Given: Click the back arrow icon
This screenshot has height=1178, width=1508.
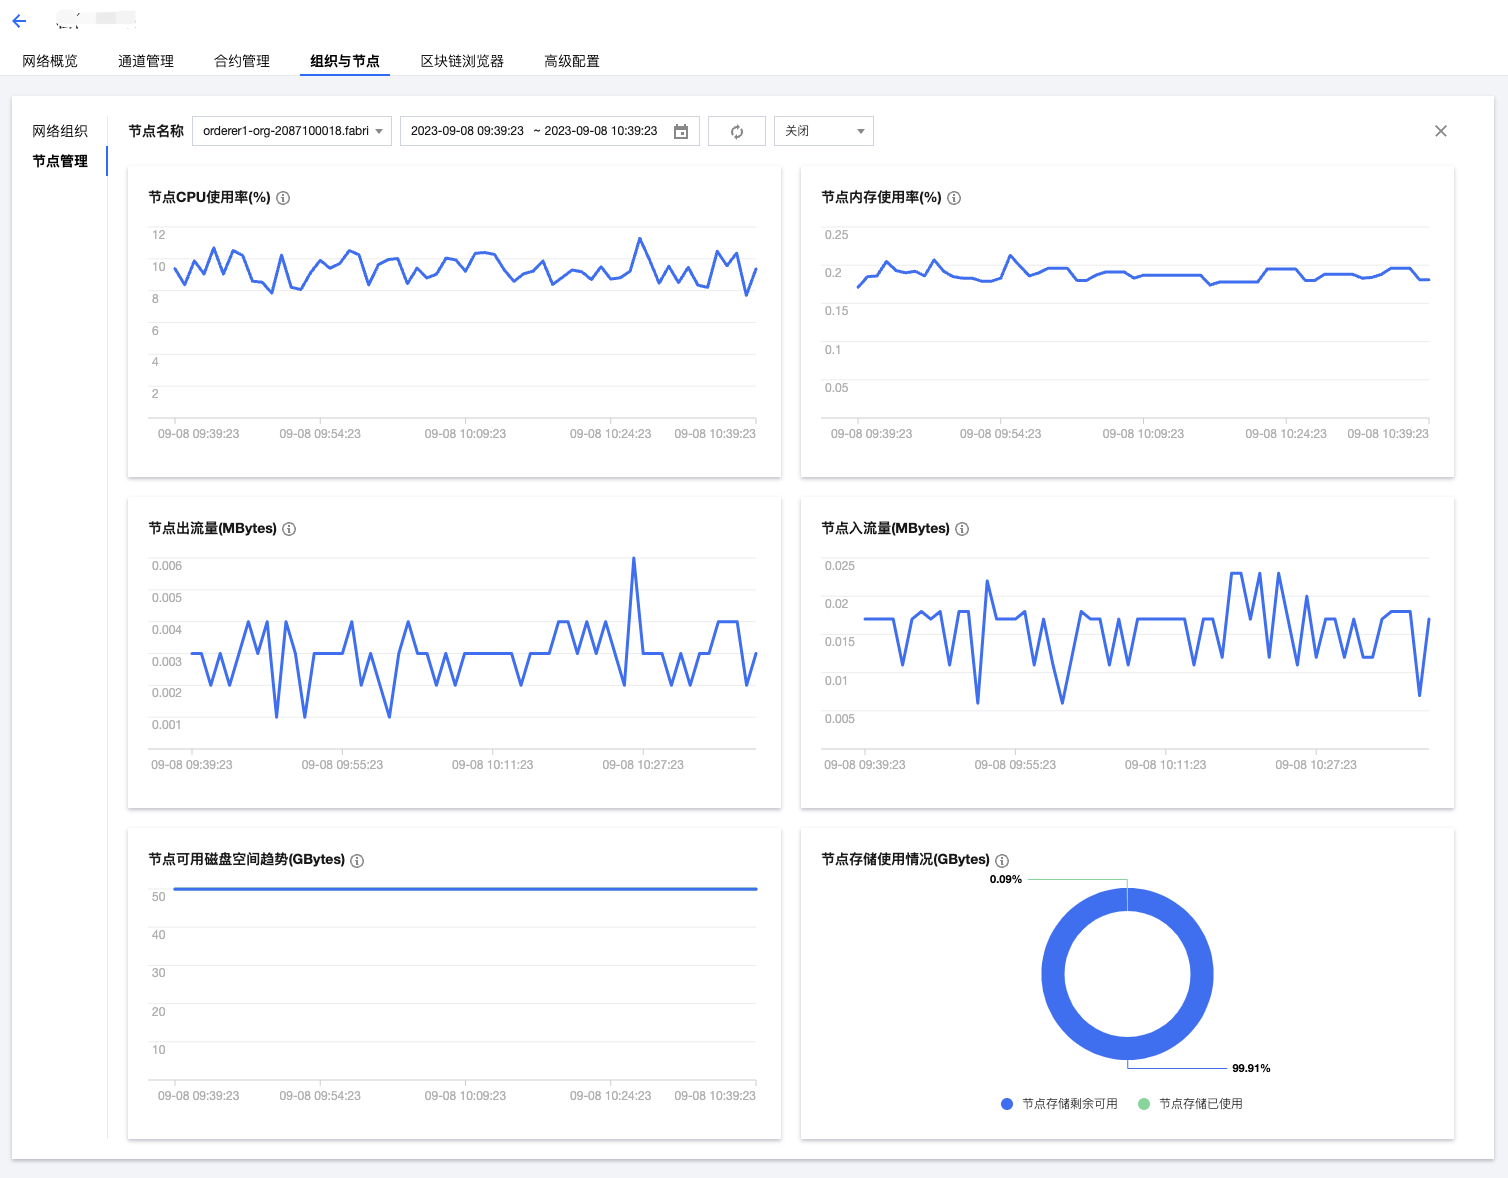Looking at the screenshot, I should click(x=19, y=21).
